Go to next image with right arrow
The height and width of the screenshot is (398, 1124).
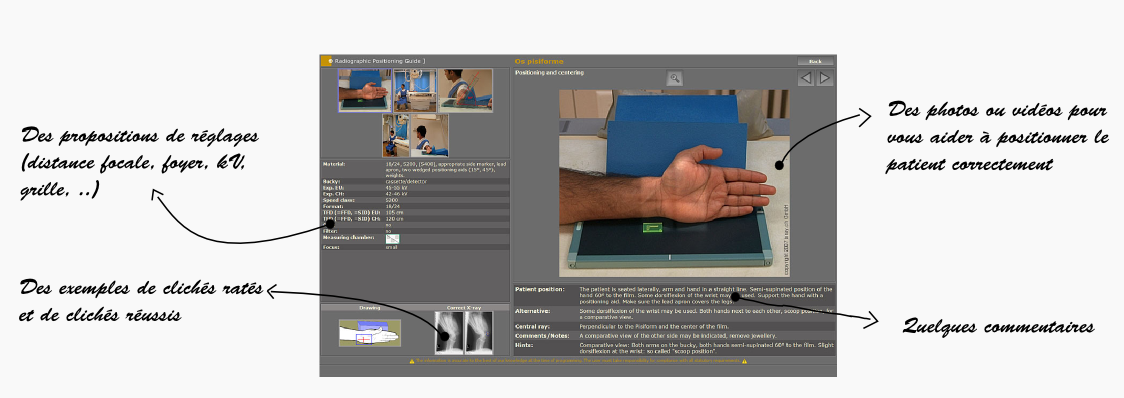(825, 78)
